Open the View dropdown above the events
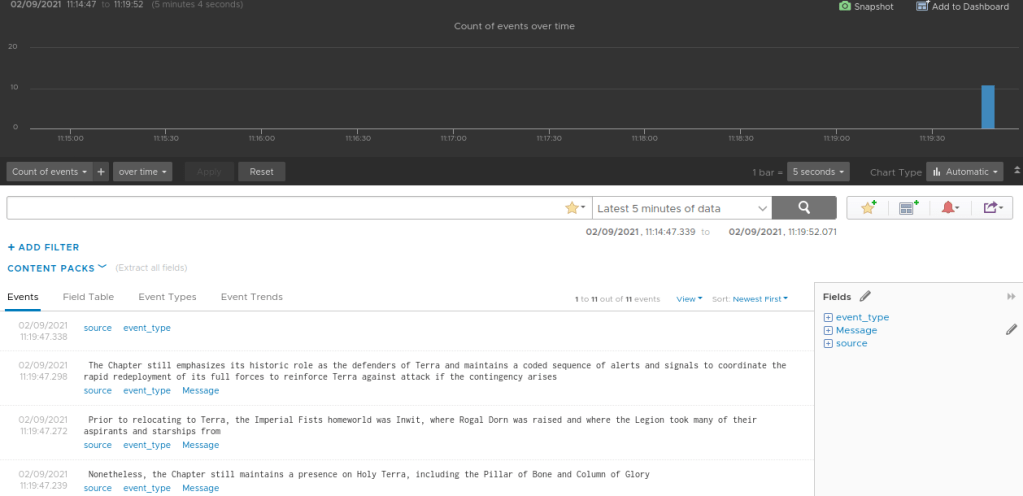Screen dimensions: 1023x496 (689, 299)
